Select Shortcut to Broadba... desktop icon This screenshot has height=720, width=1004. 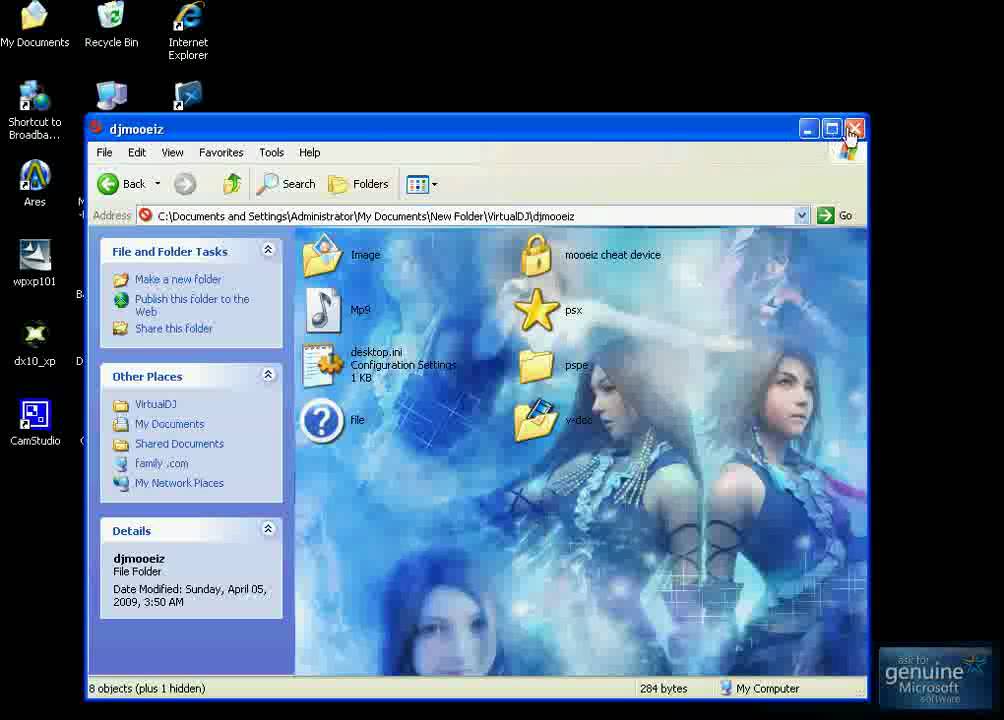coord(35,110)
